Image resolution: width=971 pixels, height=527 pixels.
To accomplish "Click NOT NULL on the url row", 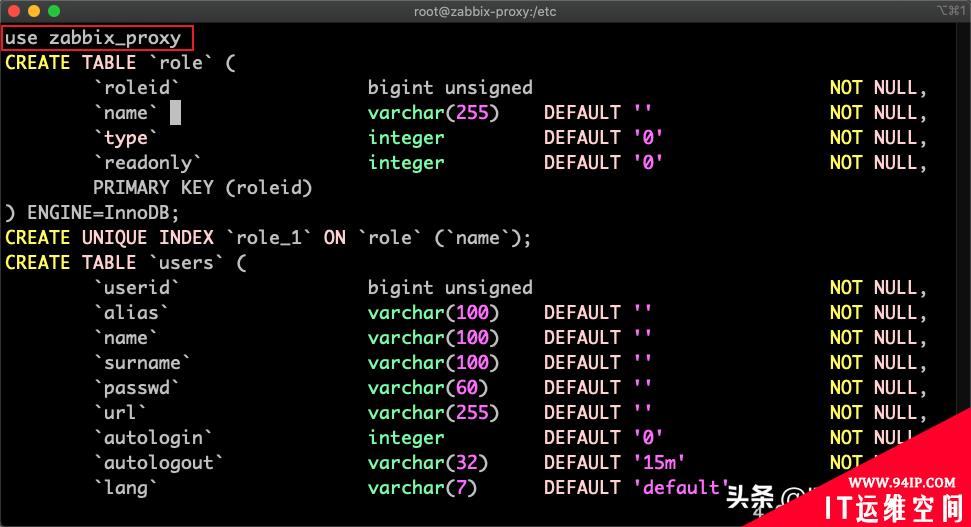I will 877,412.
